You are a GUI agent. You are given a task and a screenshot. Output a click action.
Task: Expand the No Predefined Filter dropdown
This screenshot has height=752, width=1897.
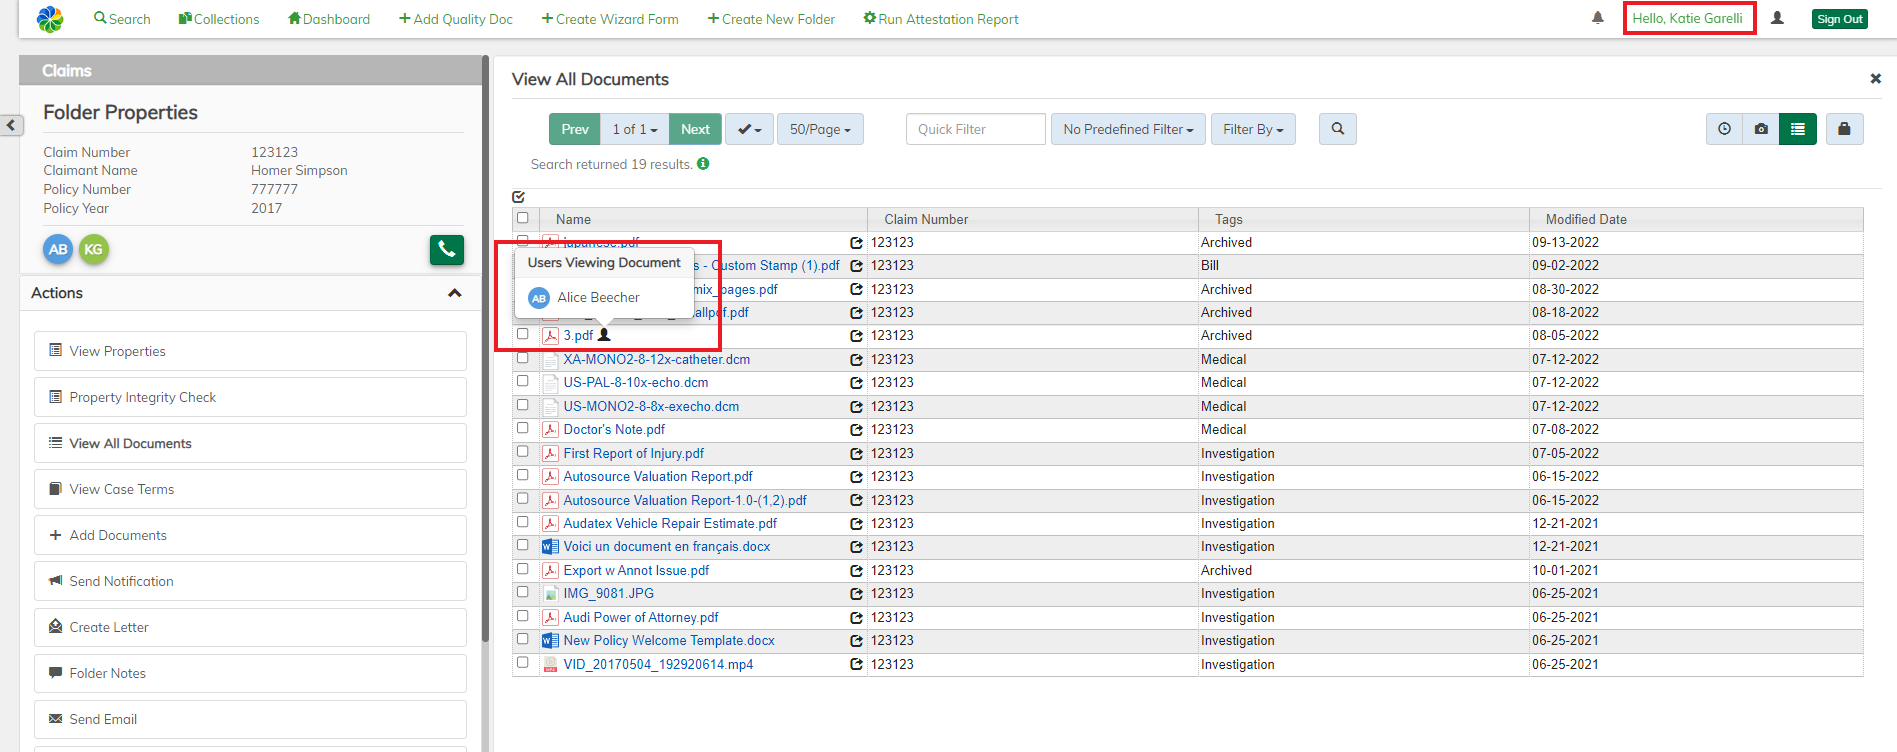1127,129
